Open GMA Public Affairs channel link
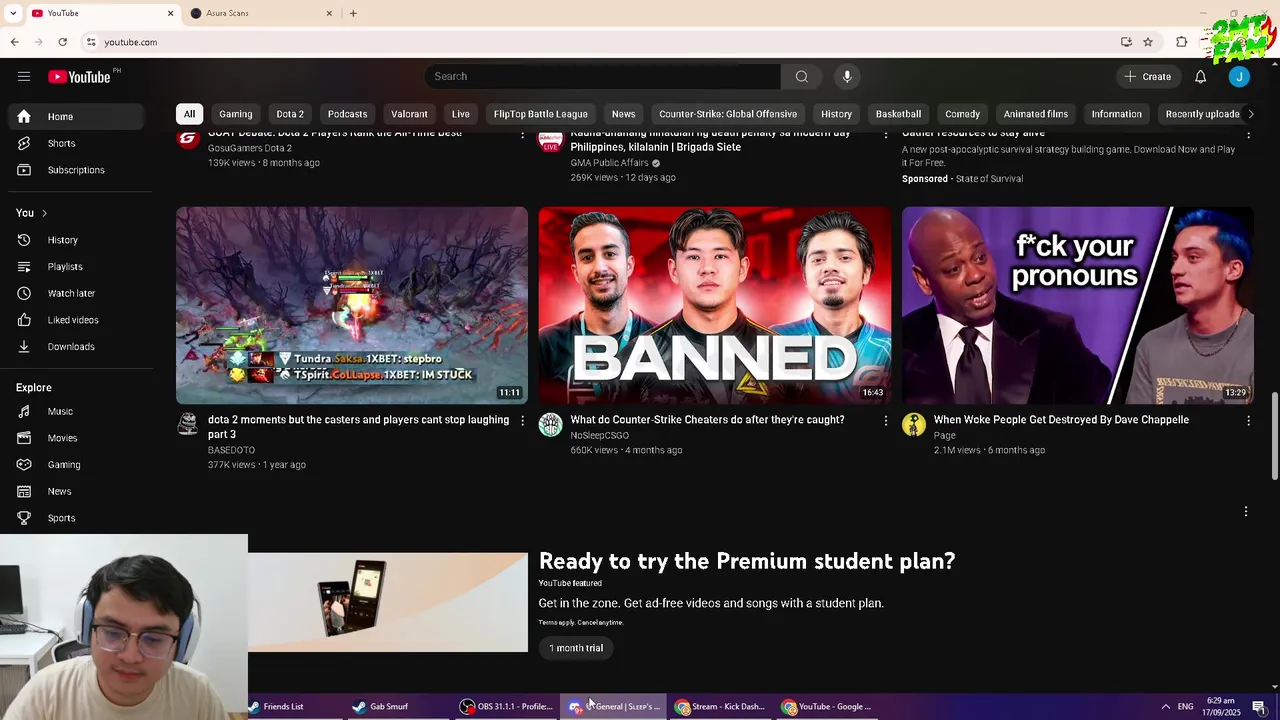The image size is (1280, 720). tap(609, 163)
